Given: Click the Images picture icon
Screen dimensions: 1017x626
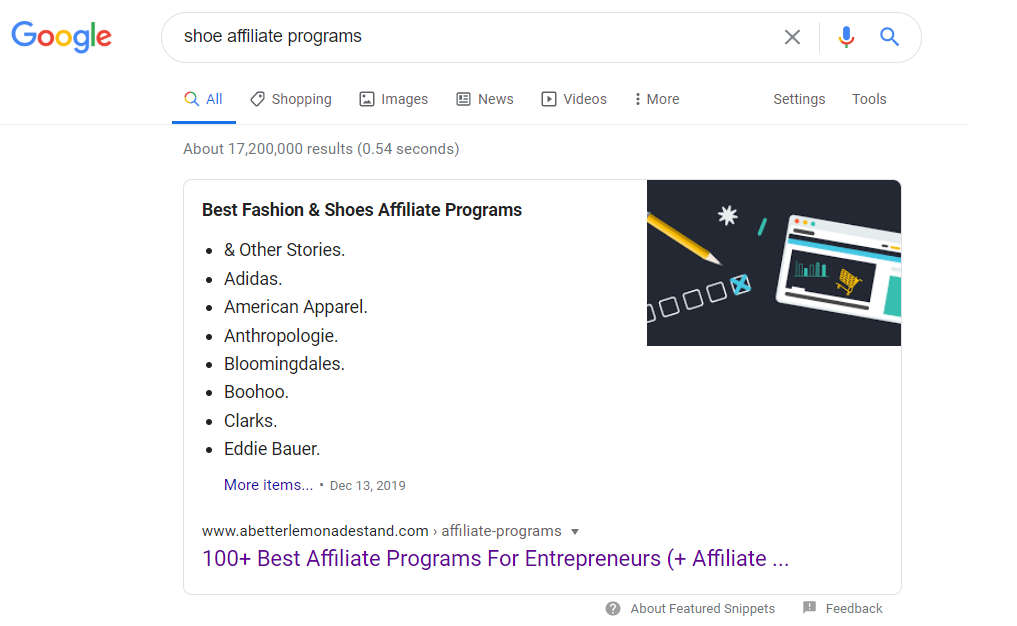Looking at the screenshot, I should pyautogui.click(x=367, y=99).
